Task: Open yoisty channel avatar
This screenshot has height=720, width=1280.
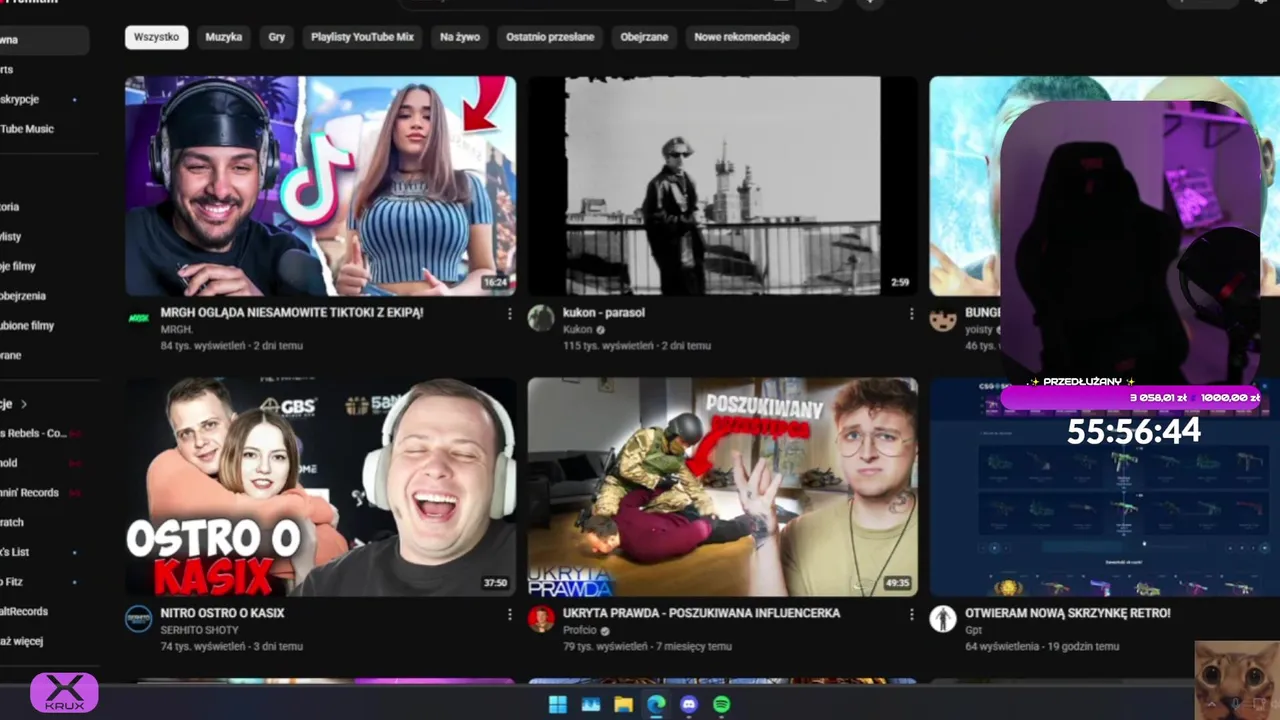Action: pyautogui.click(x=943, y=319)
